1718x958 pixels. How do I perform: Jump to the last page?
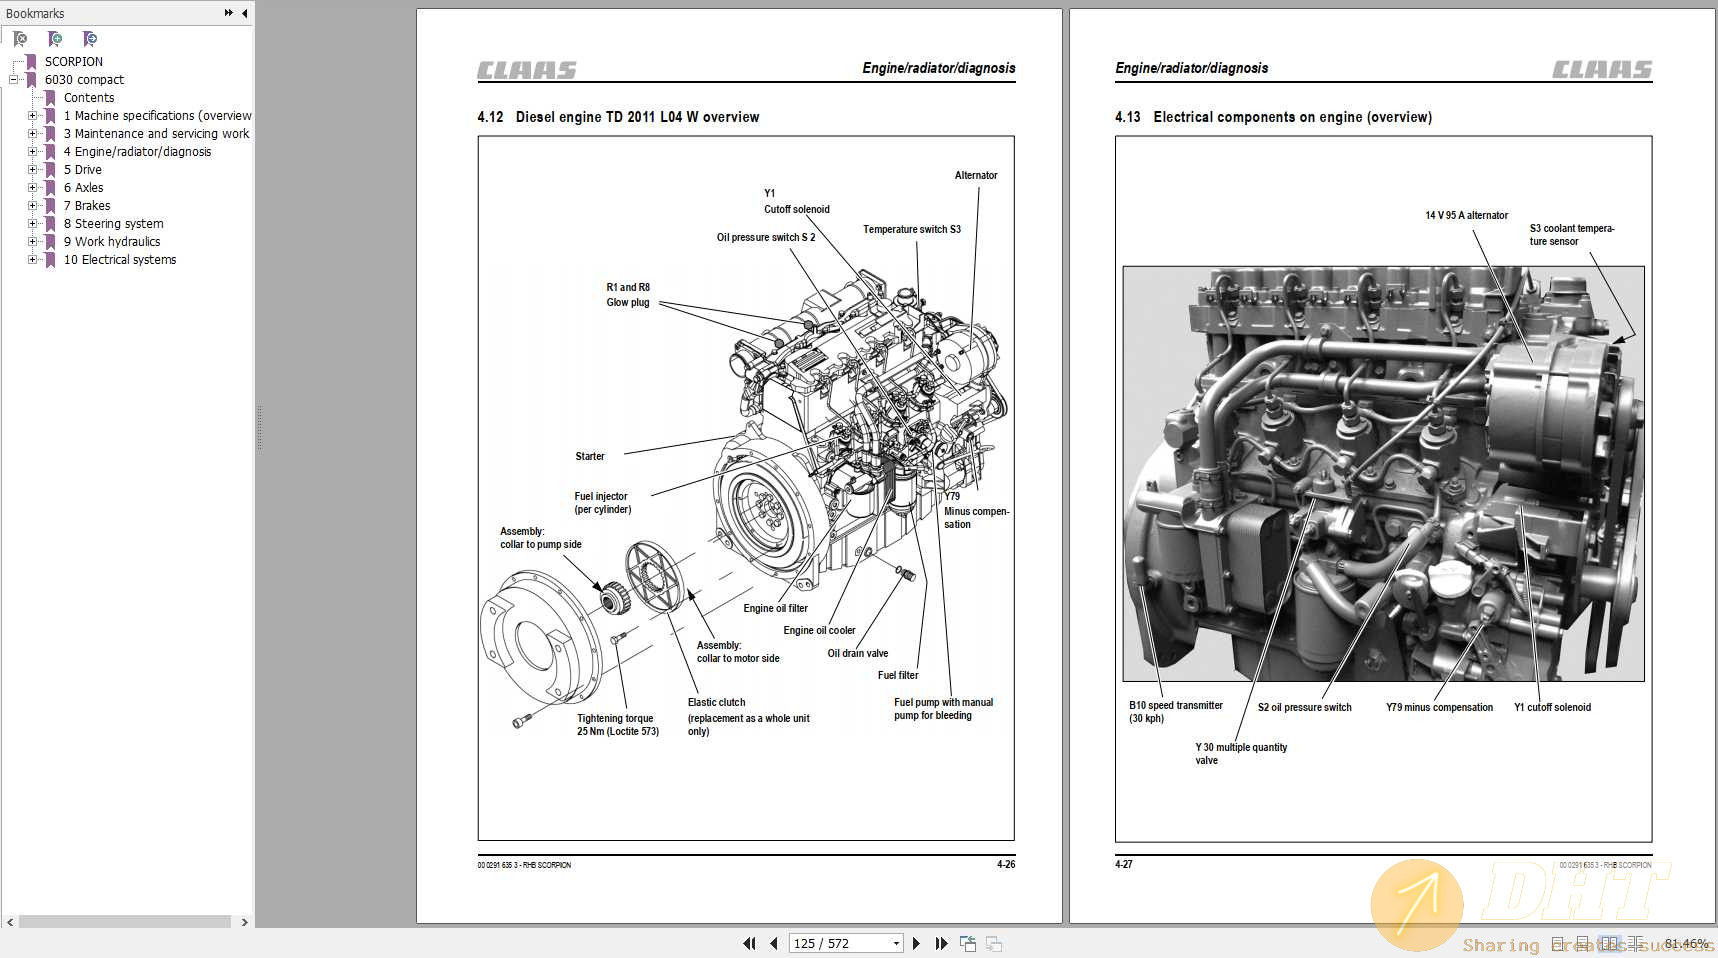941,943
